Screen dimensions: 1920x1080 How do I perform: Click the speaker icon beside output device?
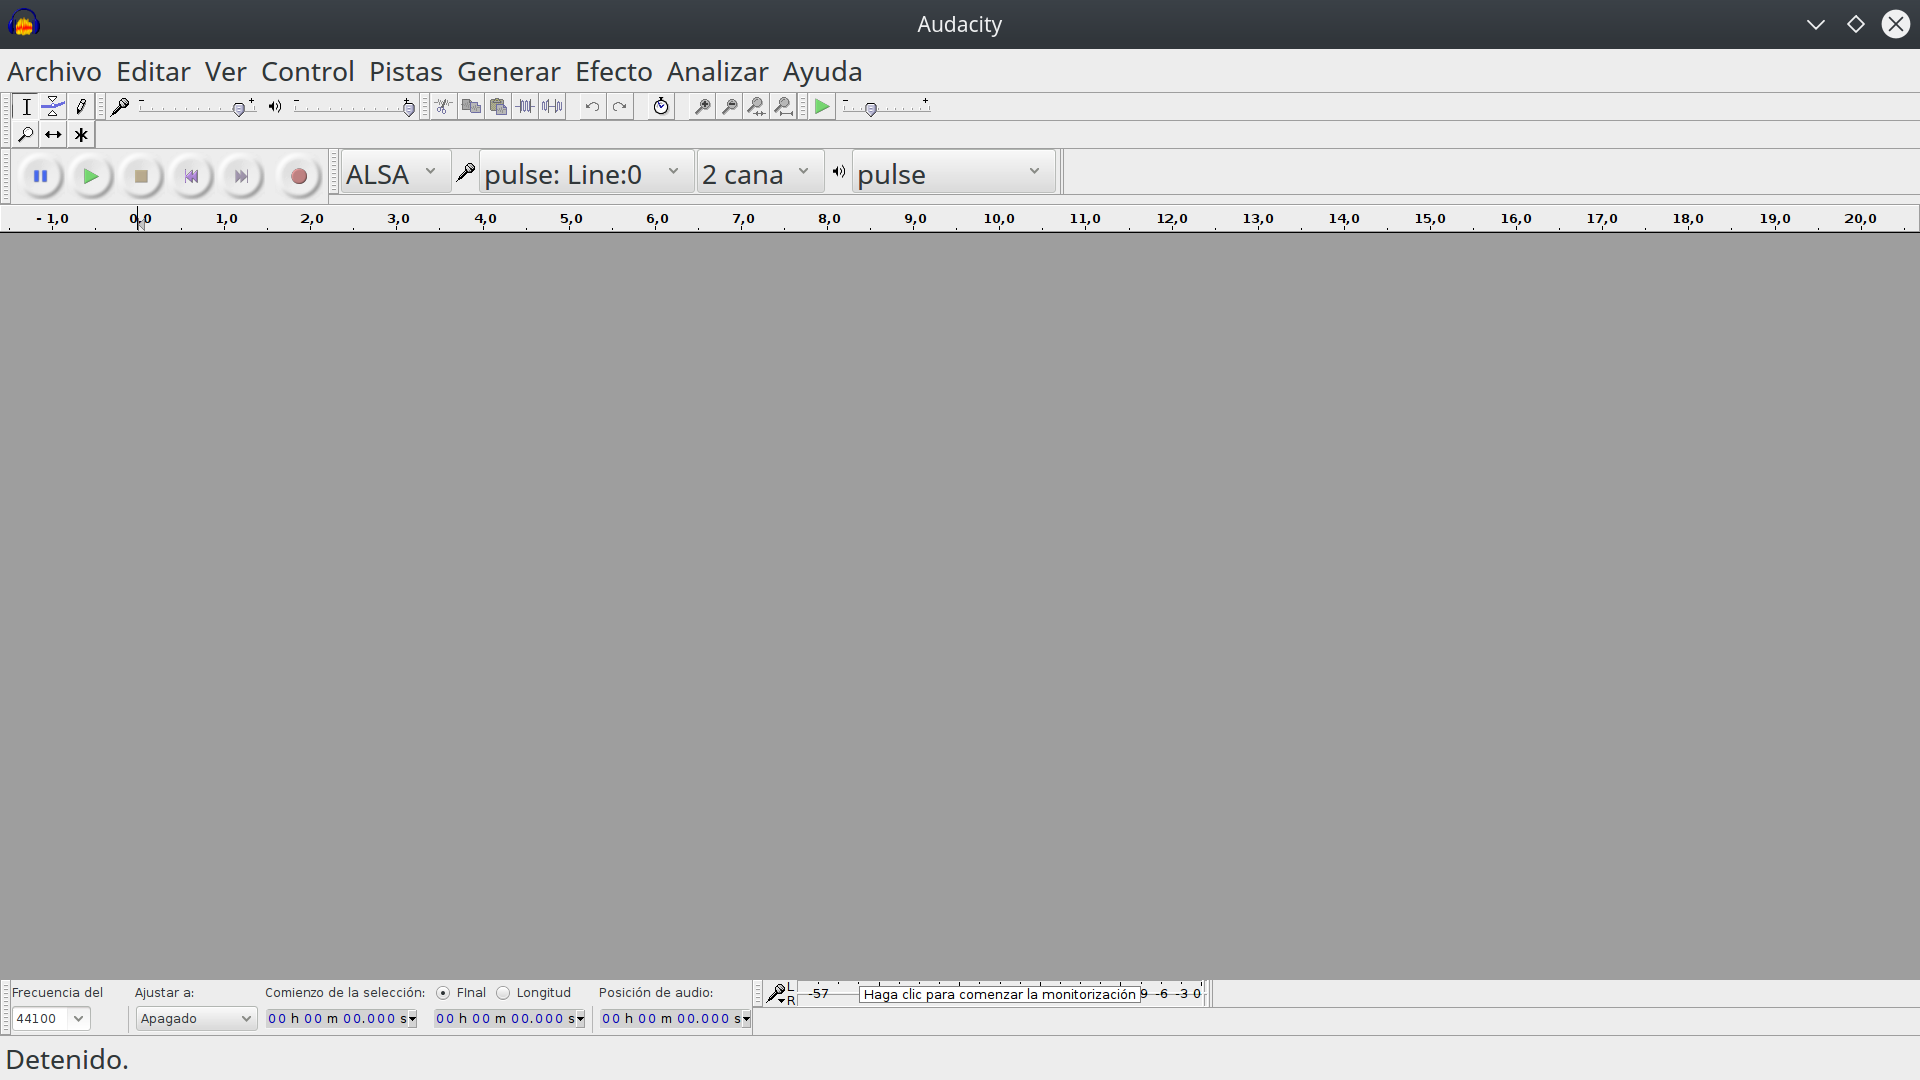tap(839, 172)
